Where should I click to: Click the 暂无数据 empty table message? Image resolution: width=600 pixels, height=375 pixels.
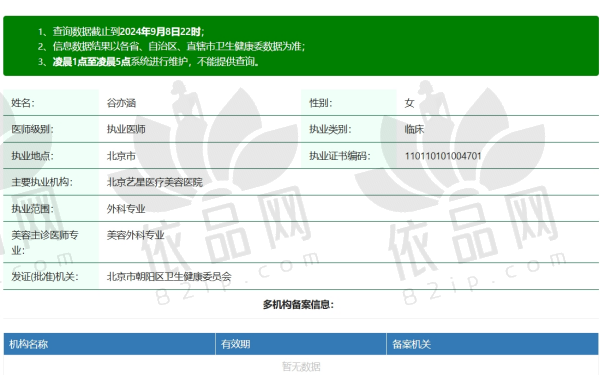click(x=301, y=367)
